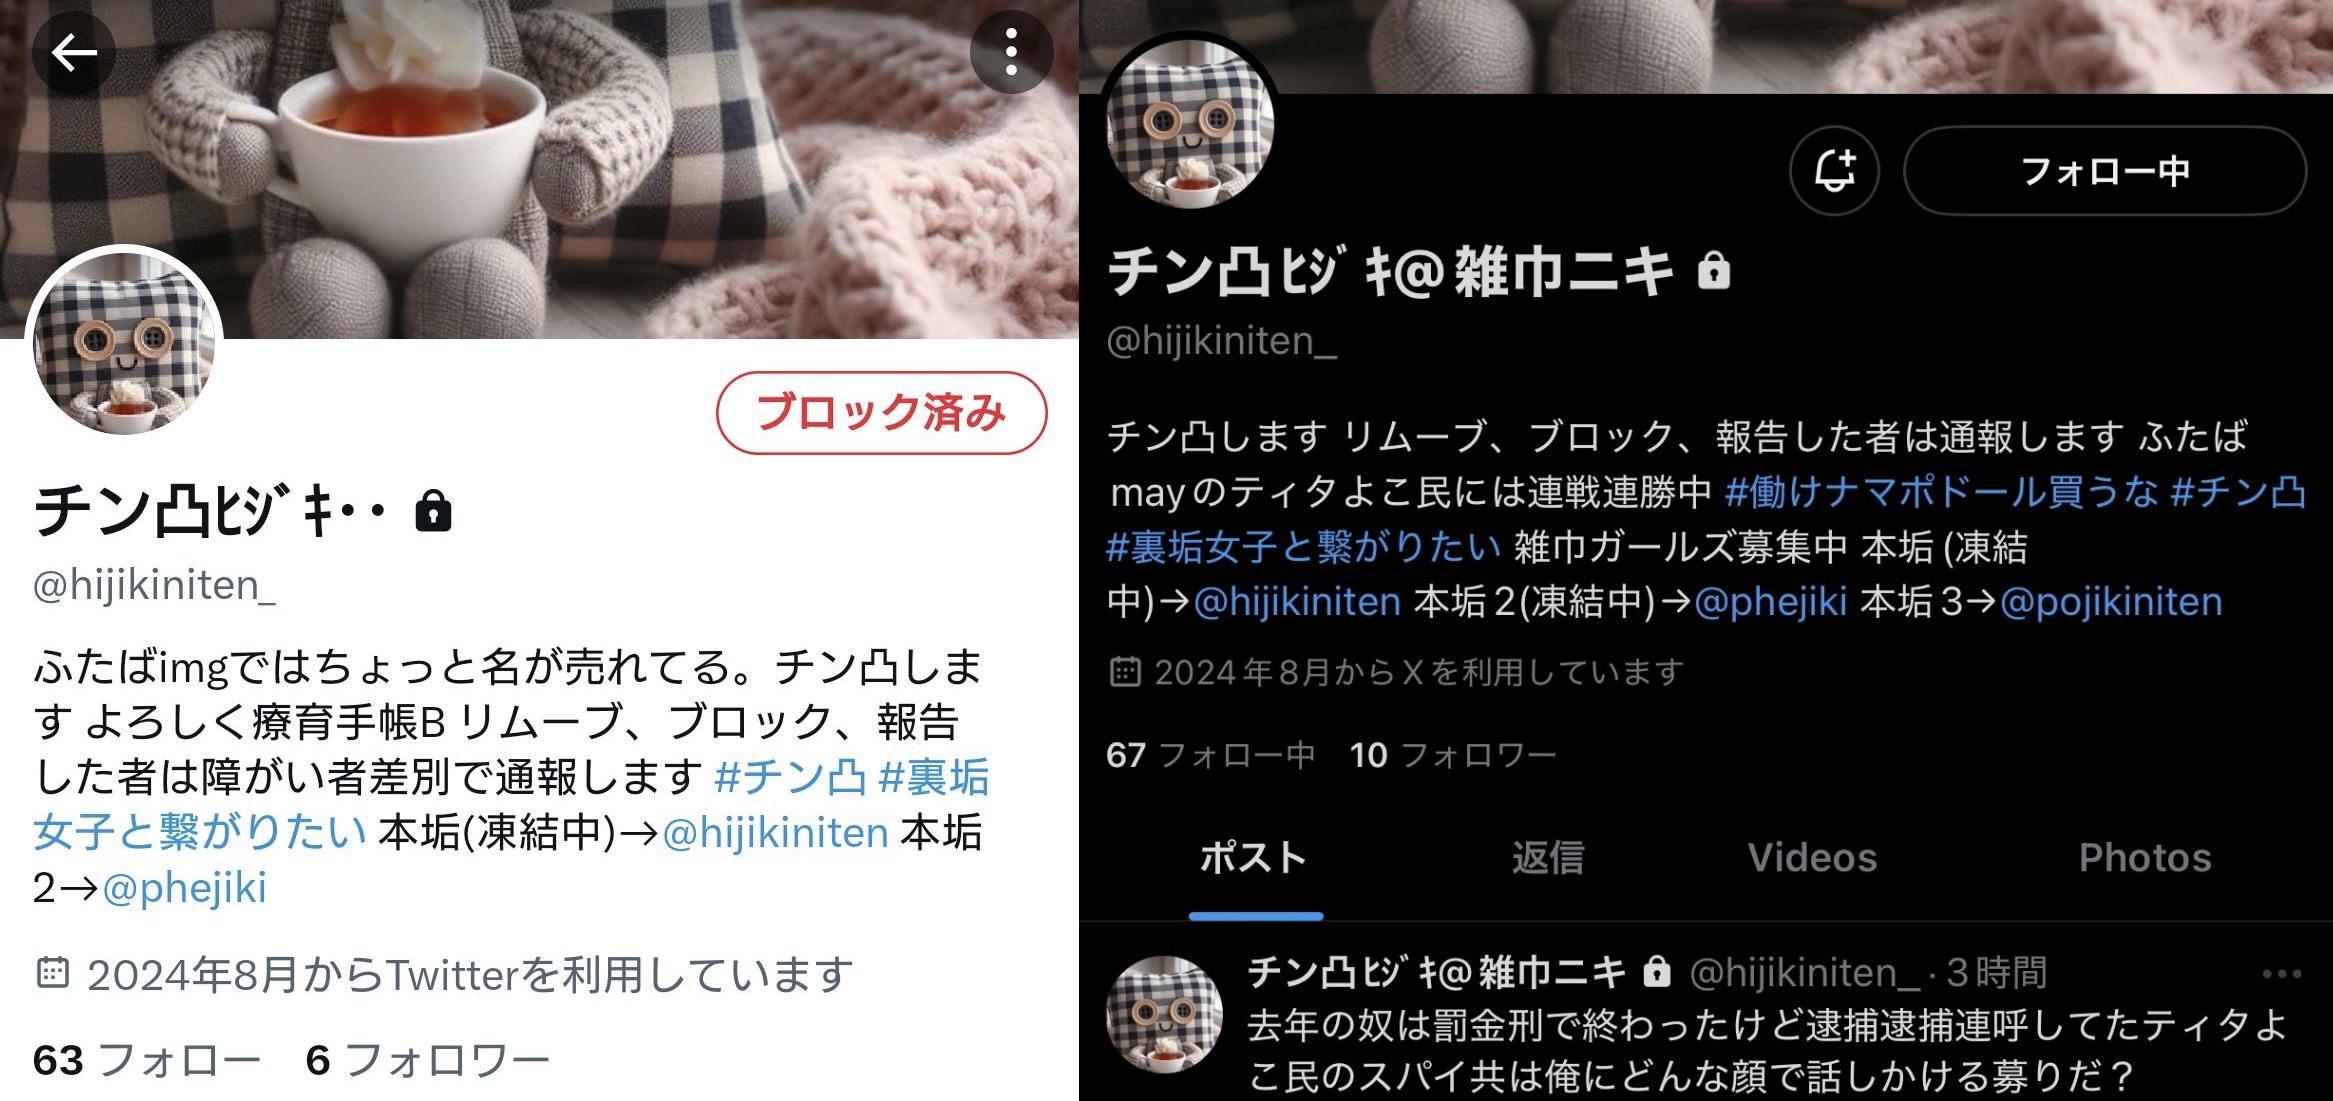
Task: Open the three-dot overflow menu
Action: pyautogui.click(x=1011, y=52)
